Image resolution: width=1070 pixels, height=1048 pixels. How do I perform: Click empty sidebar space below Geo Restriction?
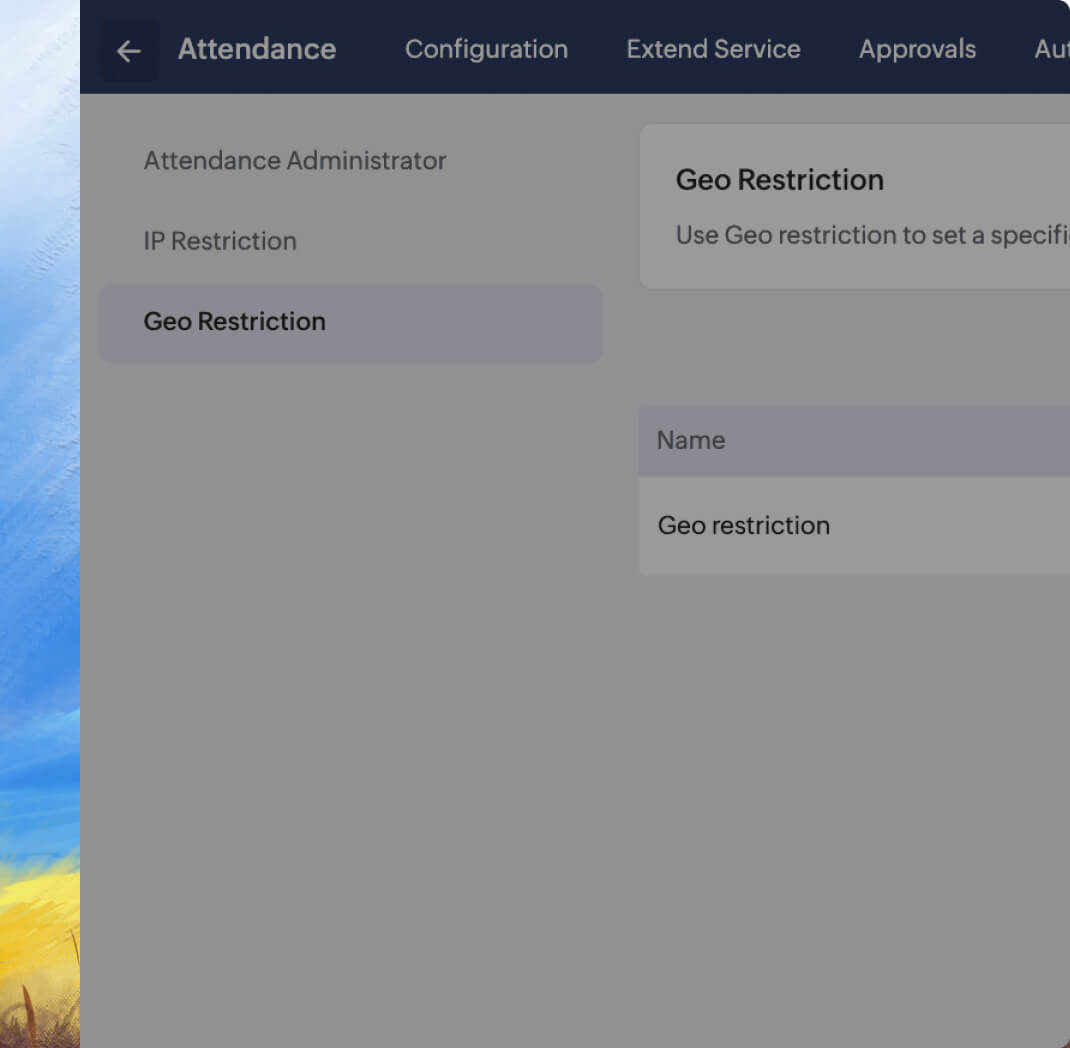350,650
